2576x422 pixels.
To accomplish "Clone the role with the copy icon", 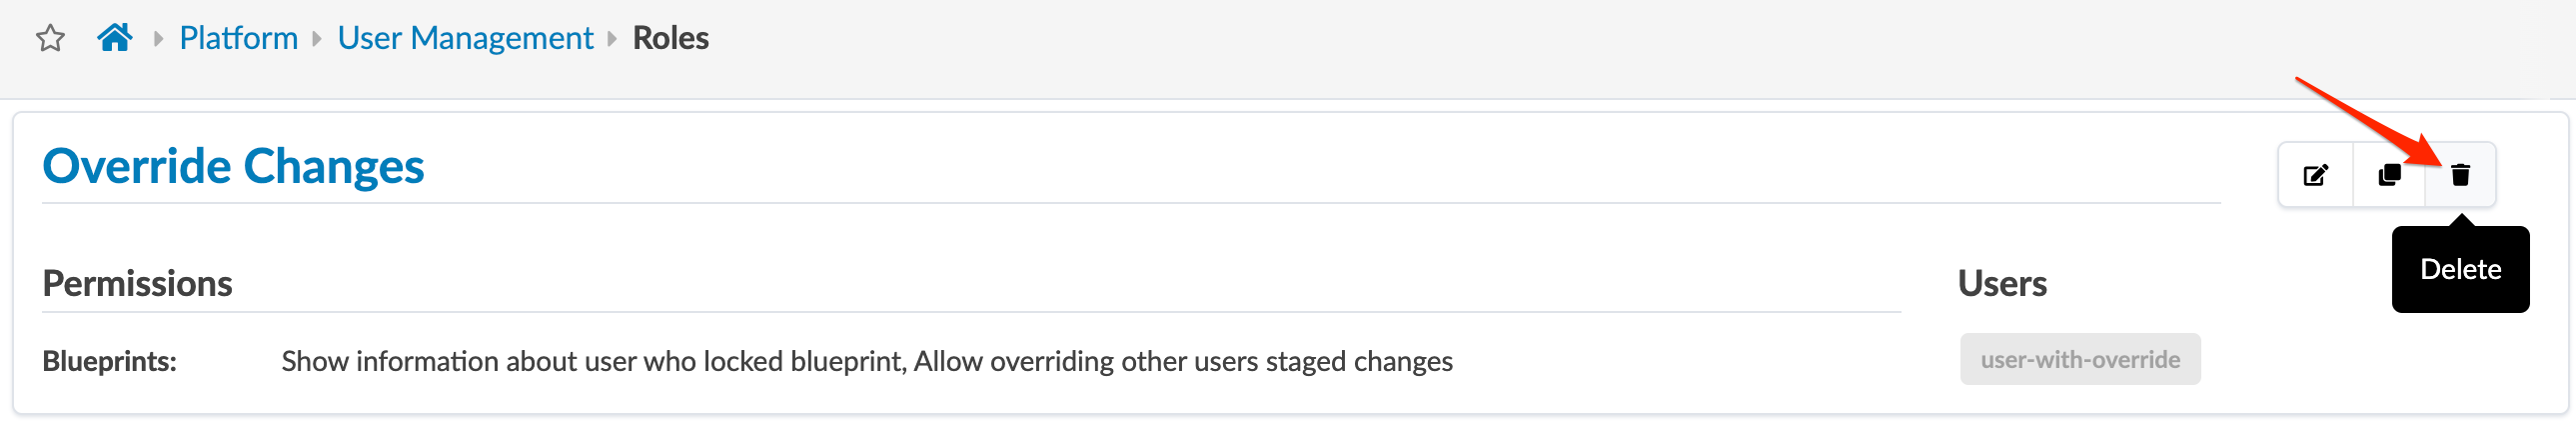I will click(x=2390, y=176).
